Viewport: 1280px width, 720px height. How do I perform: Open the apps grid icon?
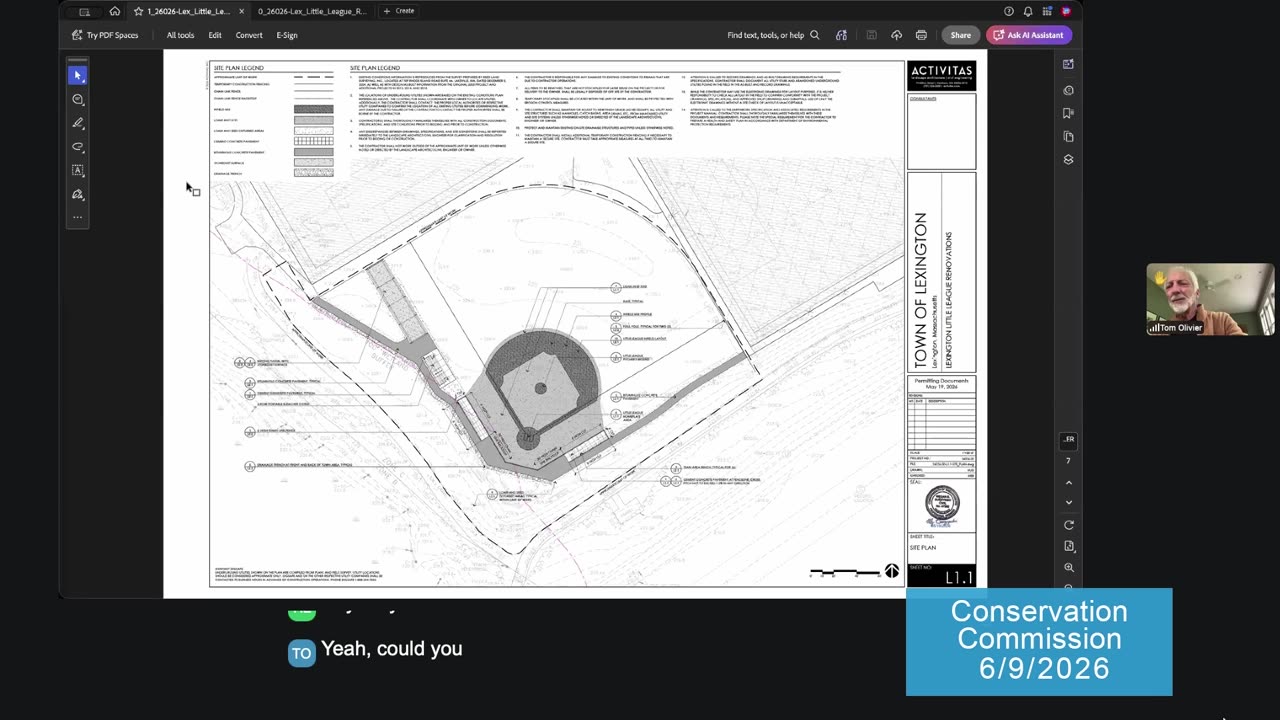(x=1046, y=11)
